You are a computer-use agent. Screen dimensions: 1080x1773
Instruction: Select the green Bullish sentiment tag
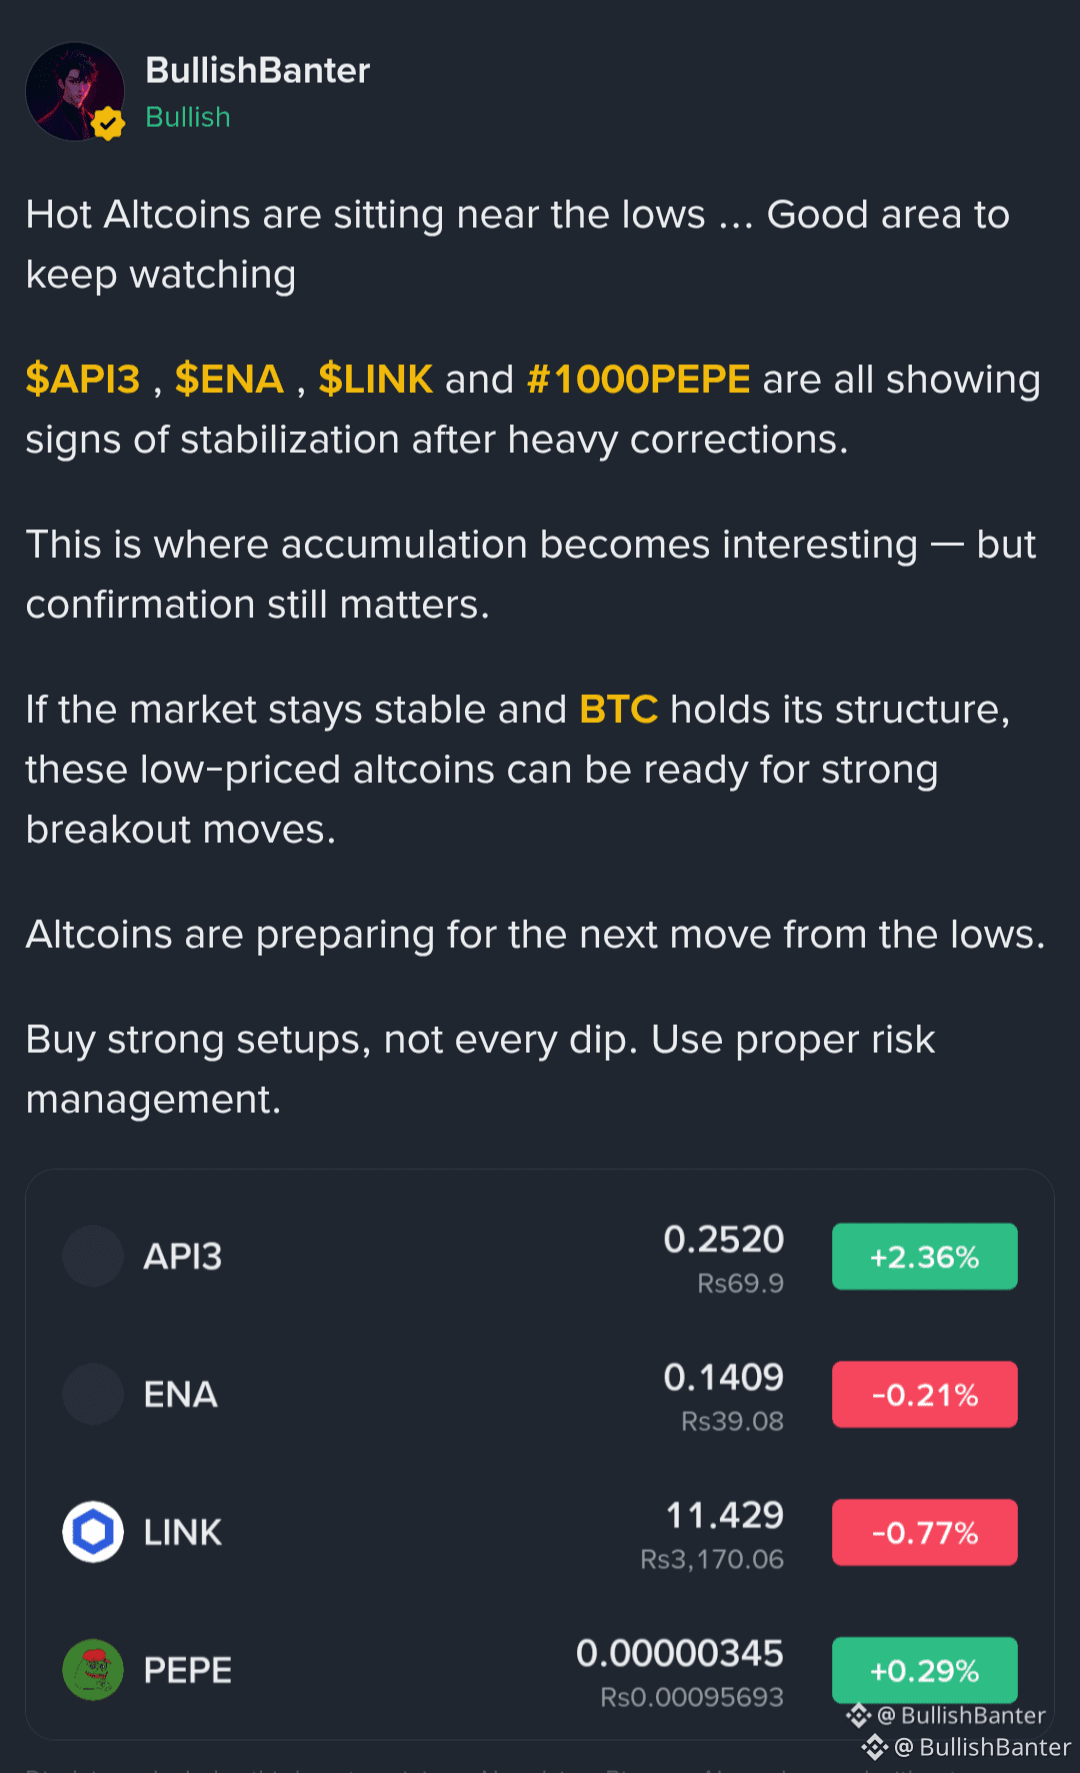coord(188,117)
